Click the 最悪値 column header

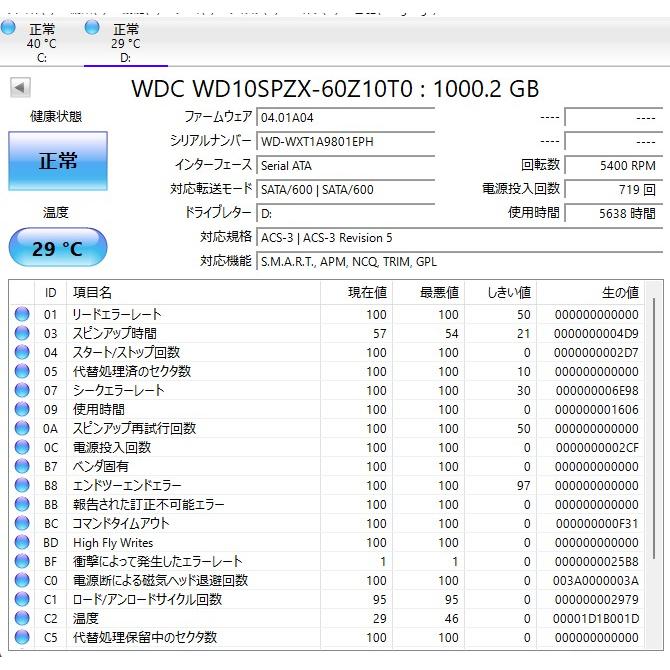(428, 293)
